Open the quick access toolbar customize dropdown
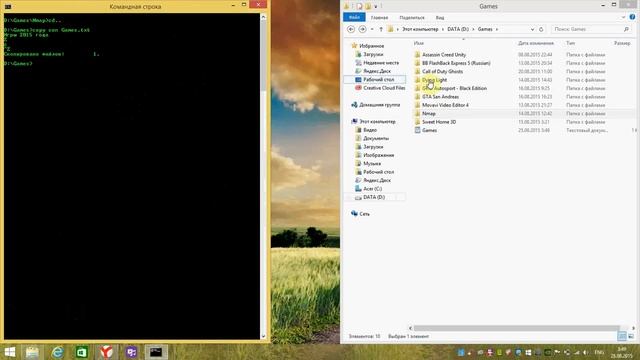Image resolution: width=640 pixels, height=360 pixels. coord(376,7)
